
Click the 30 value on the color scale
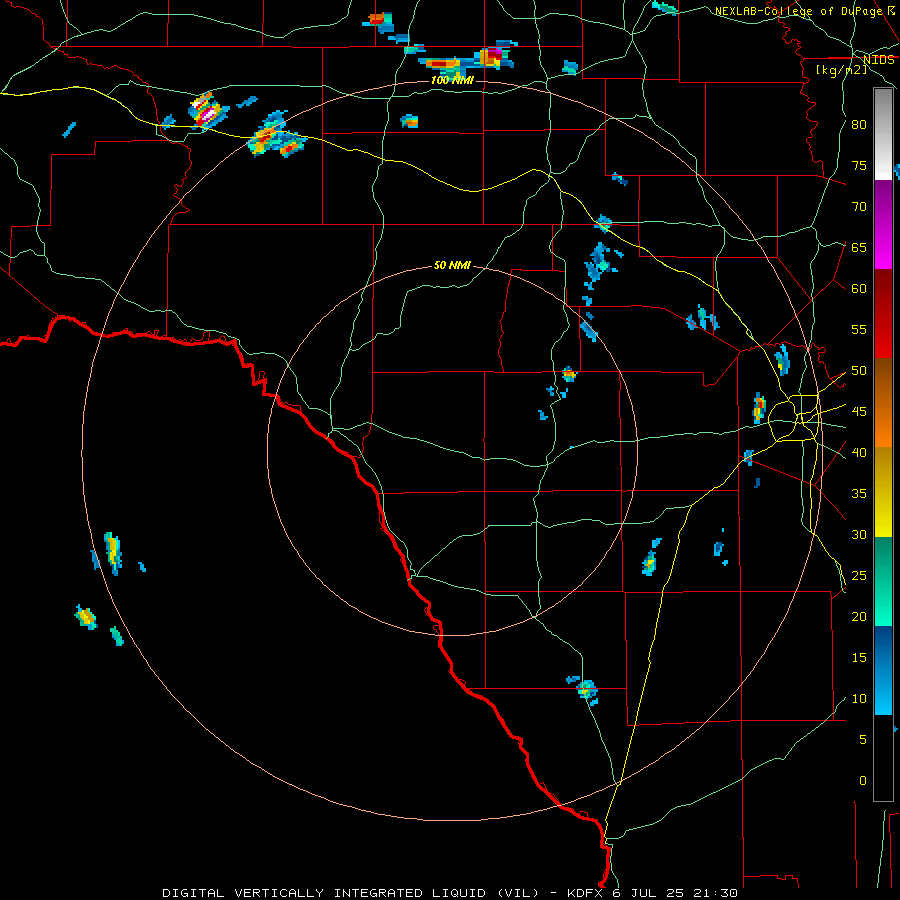[x=859, y=535]
